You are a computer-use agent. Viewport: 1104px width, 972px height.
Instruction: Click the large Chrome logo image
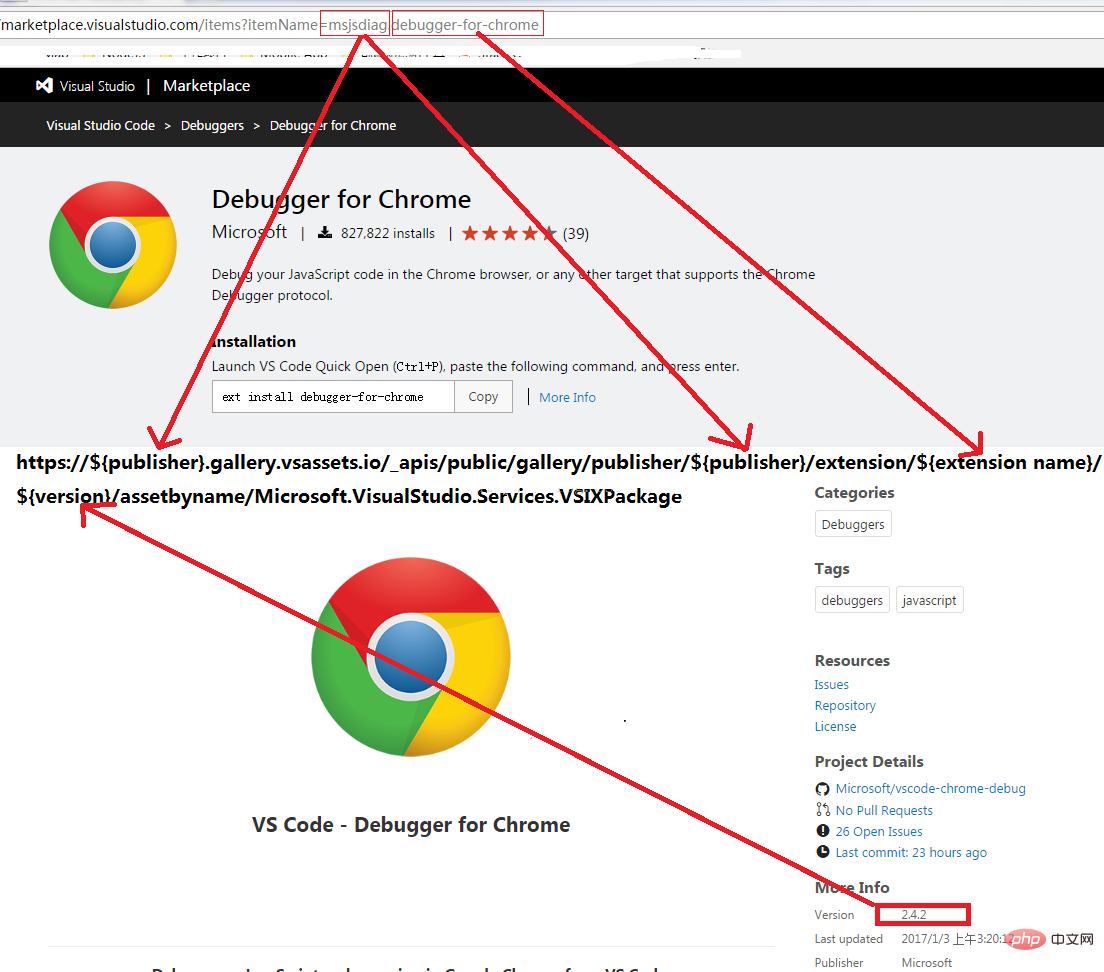(x=411, y=657)
